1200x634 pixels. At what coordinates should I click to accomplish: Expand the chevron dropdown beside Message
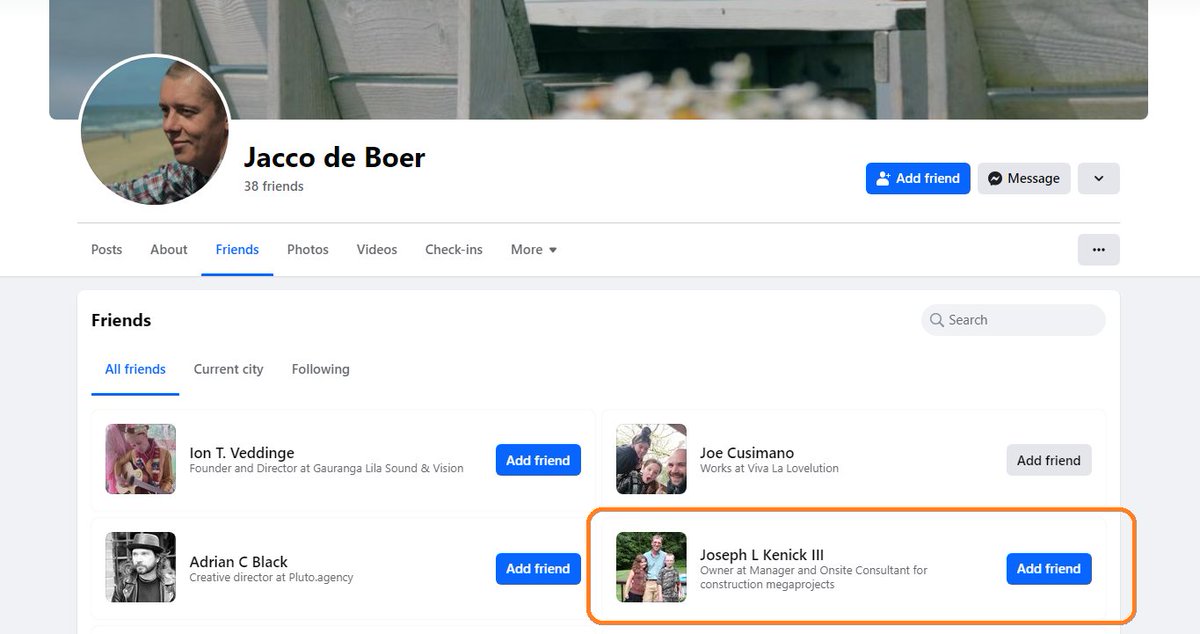pyautogui.click(x=1099, y=178)
